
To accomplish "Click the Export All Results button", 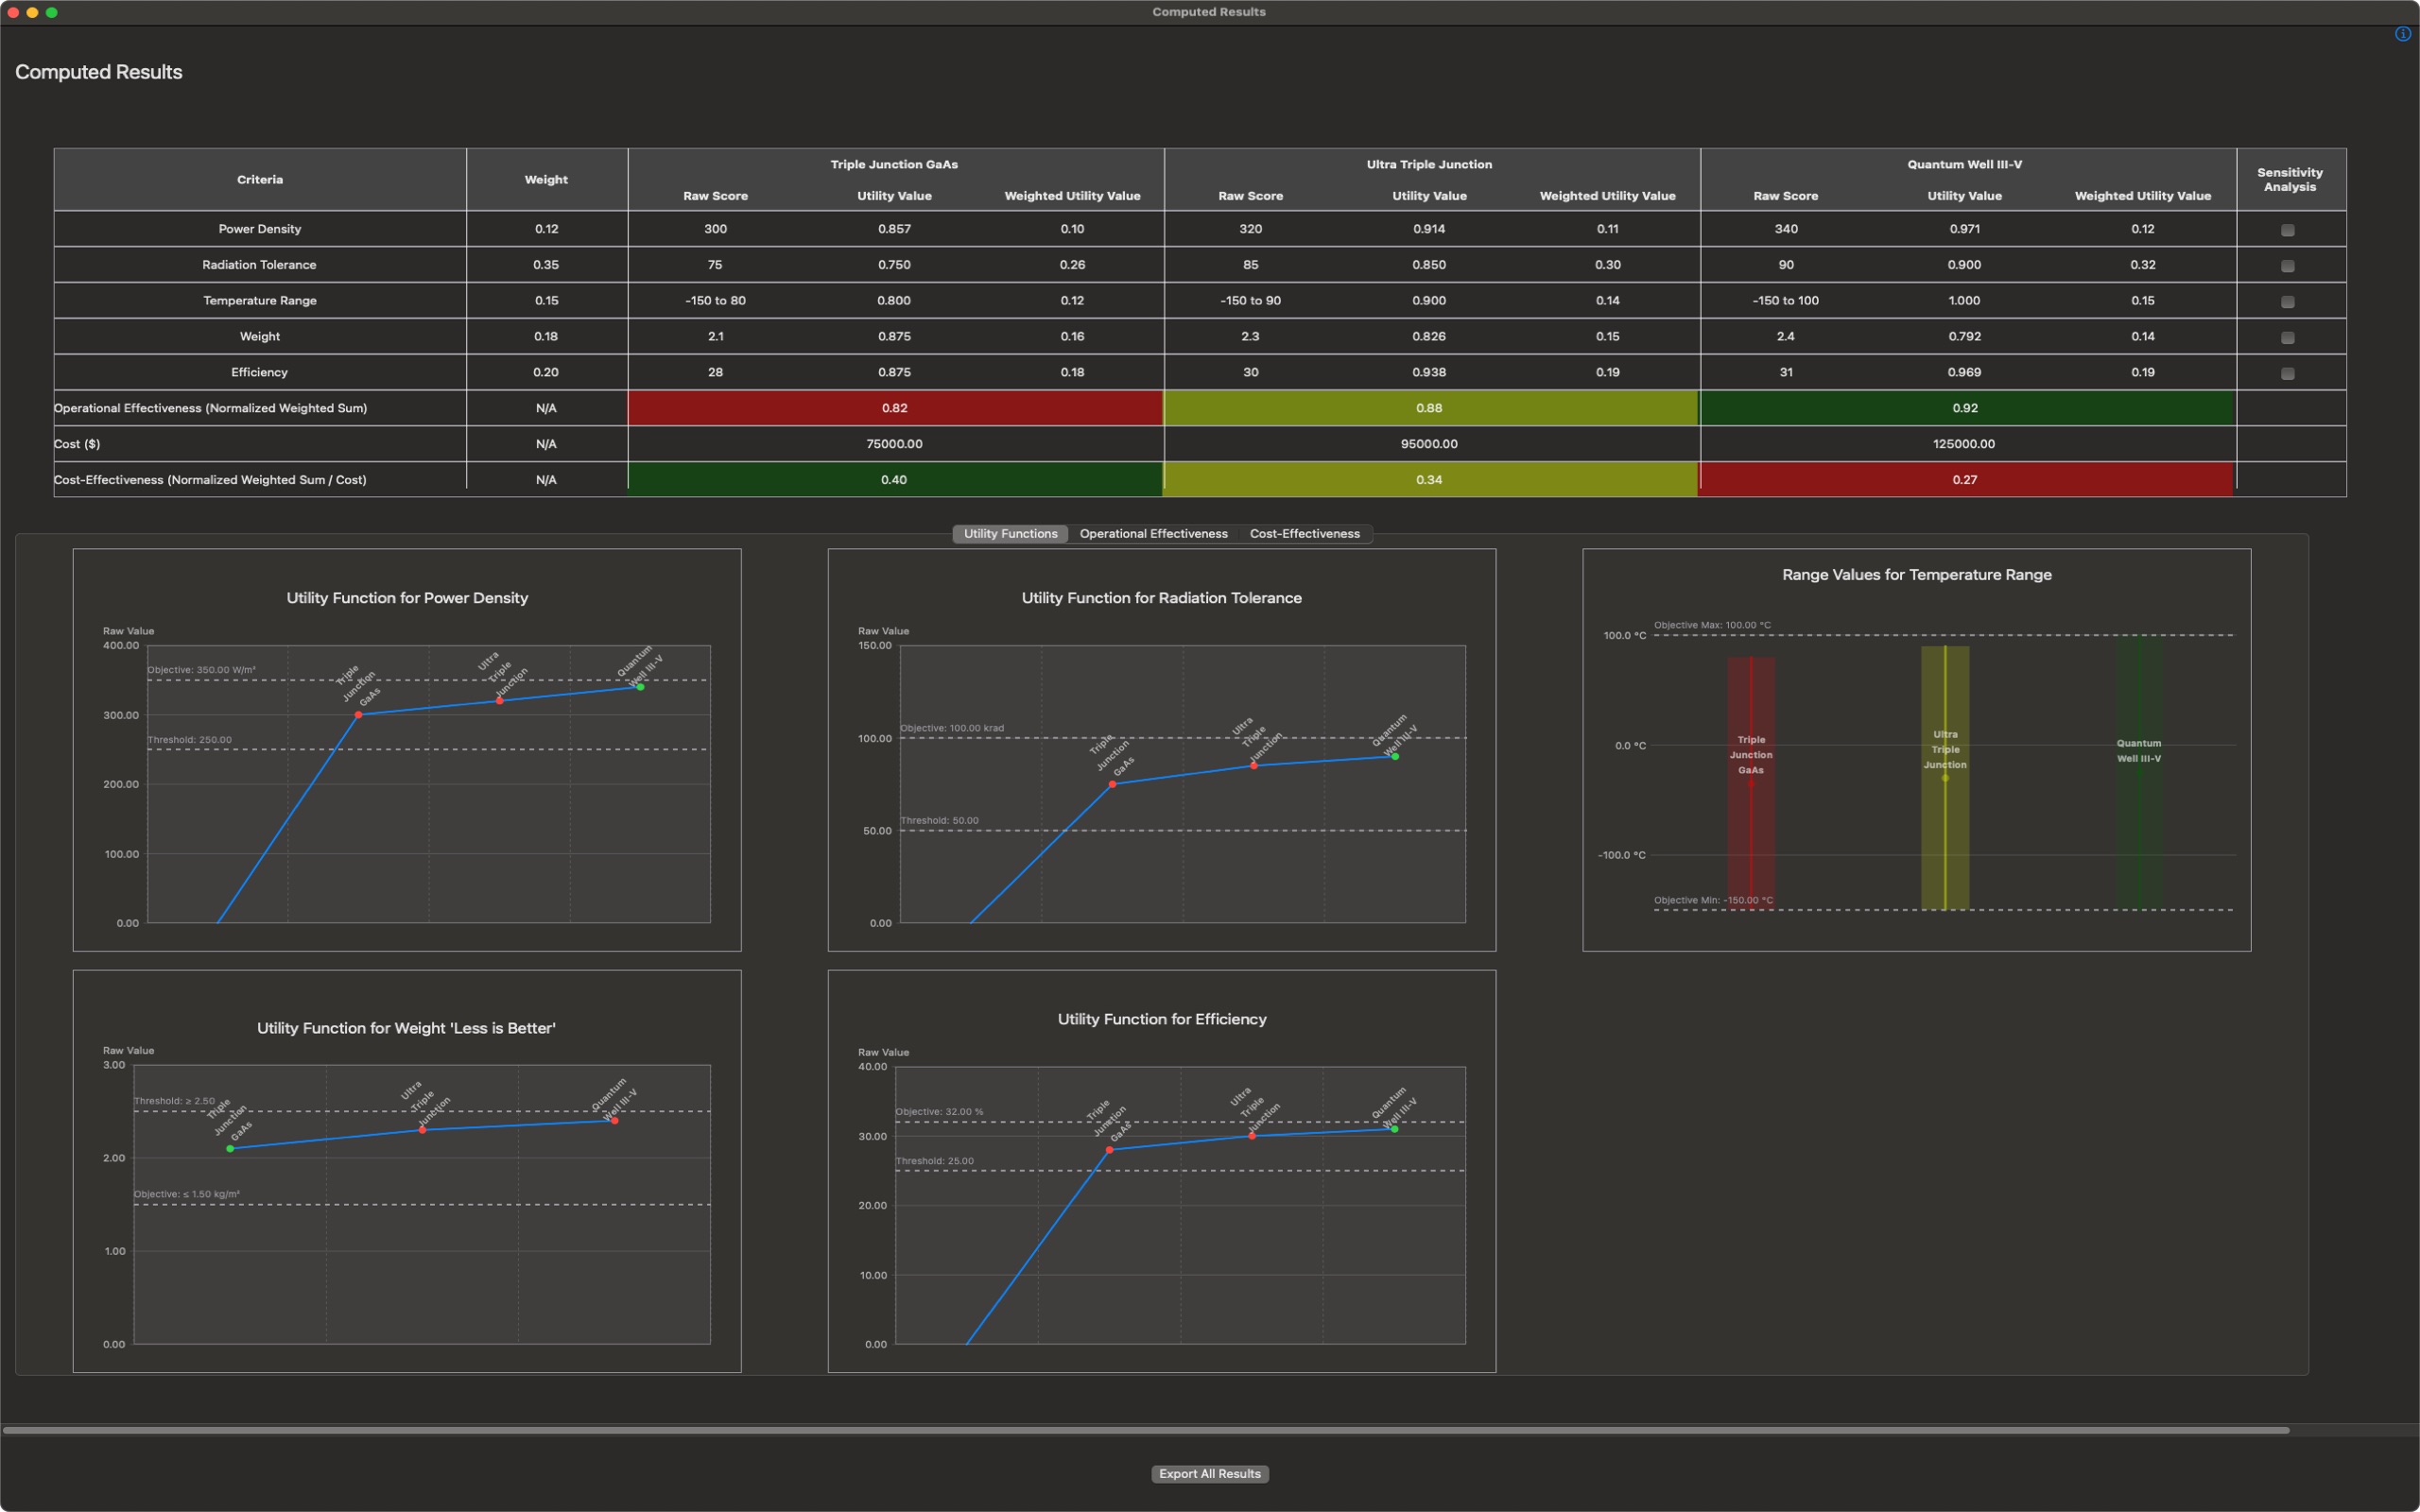I will (1209, 1473).
